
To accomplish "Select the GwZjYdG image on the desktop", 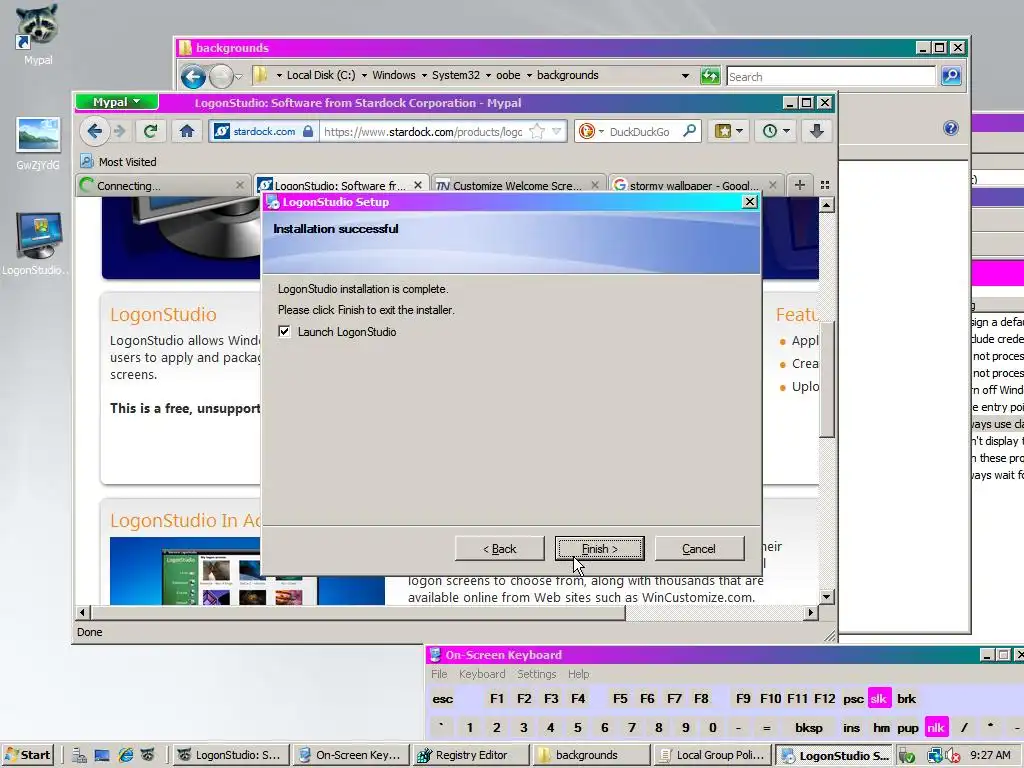I will pyautogui.click(x=38, y=144).
